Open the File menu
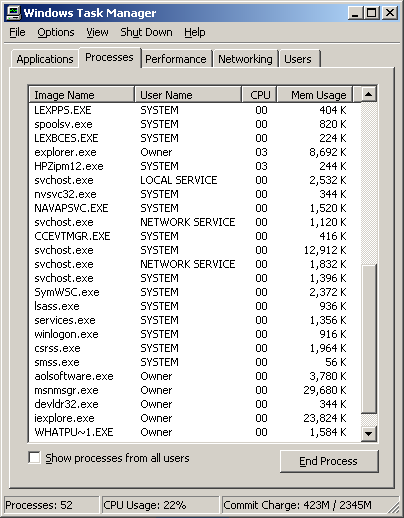Viewport: 404px width, 518px height. coord(17,32)
